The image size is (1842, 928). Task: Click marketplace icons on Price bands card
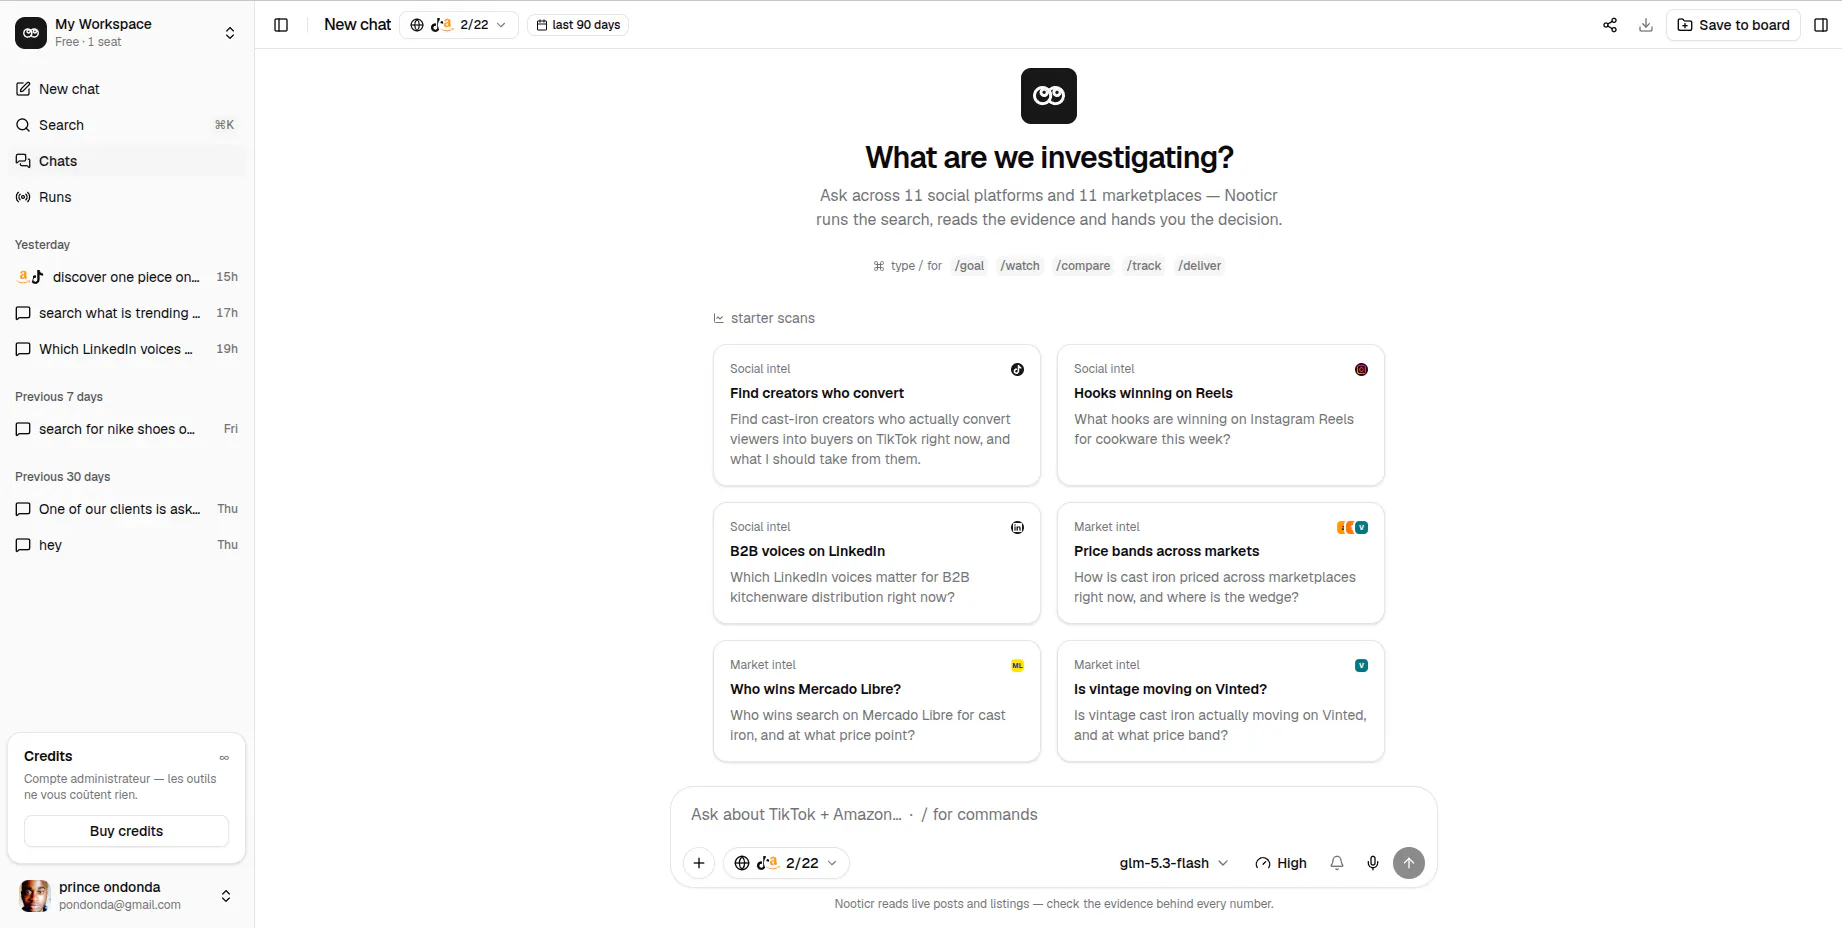point(1352,527)
